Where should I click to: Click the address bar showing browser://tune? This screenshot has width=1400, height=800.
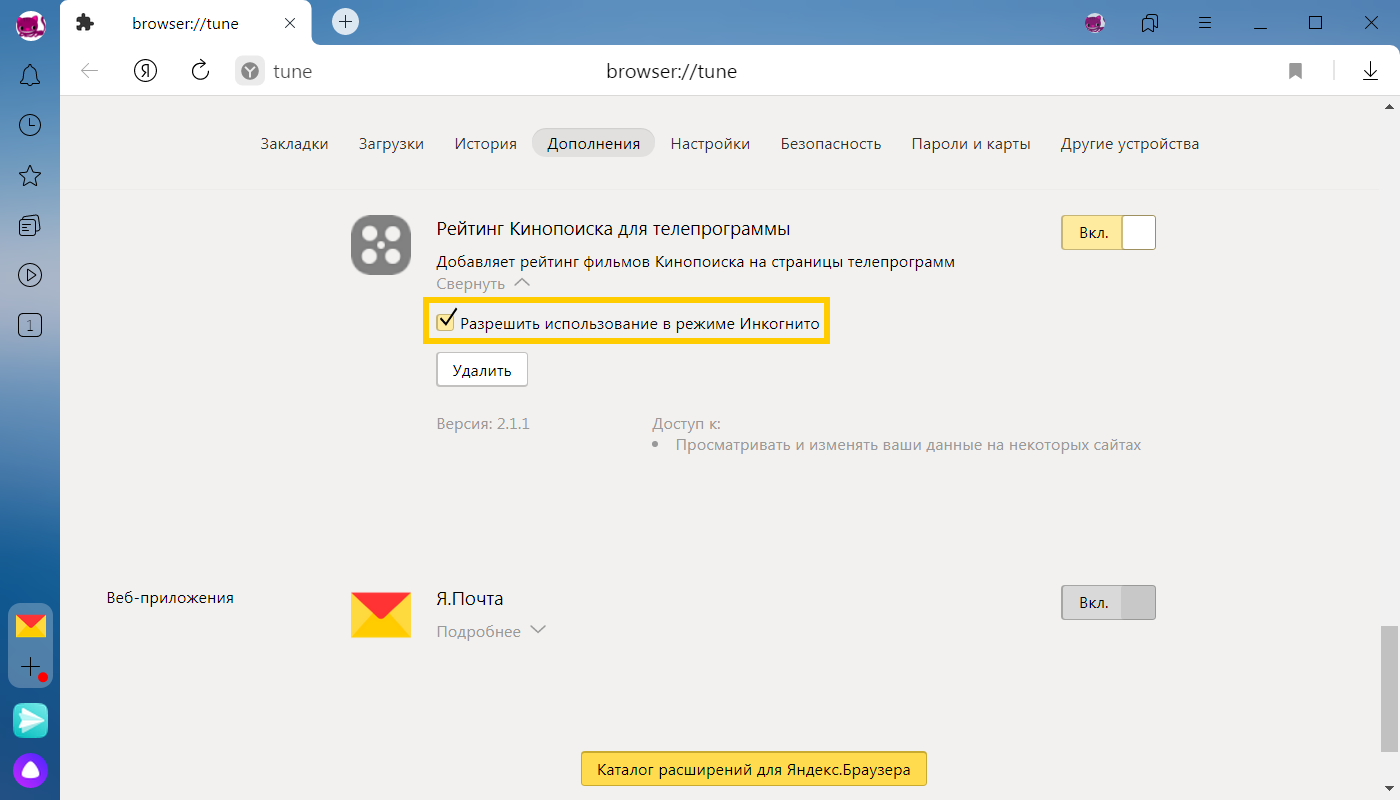pos(671,71)
